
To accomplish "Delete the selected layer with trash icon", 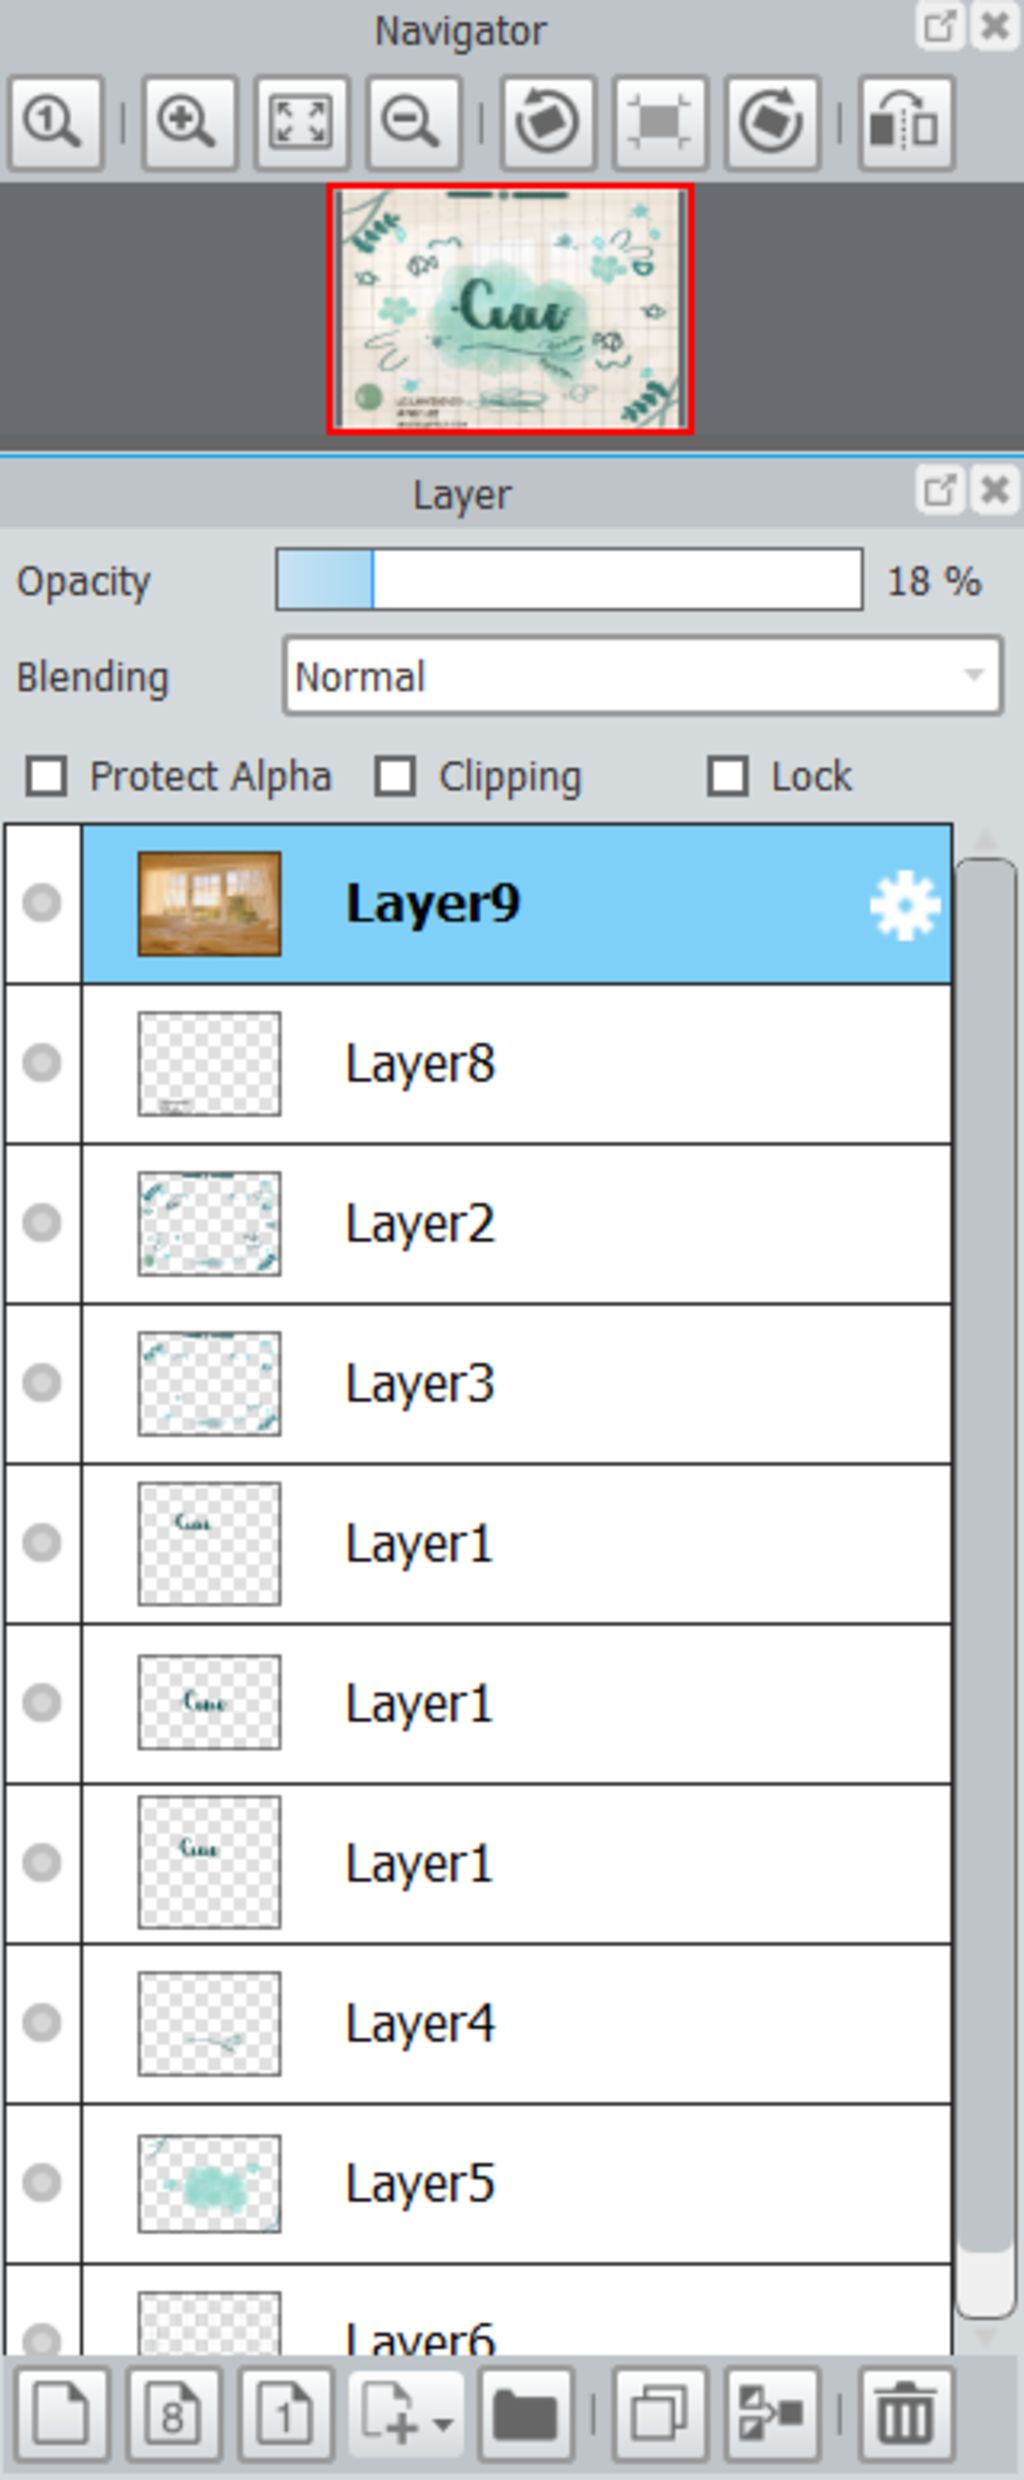I will click(906, 2415).
